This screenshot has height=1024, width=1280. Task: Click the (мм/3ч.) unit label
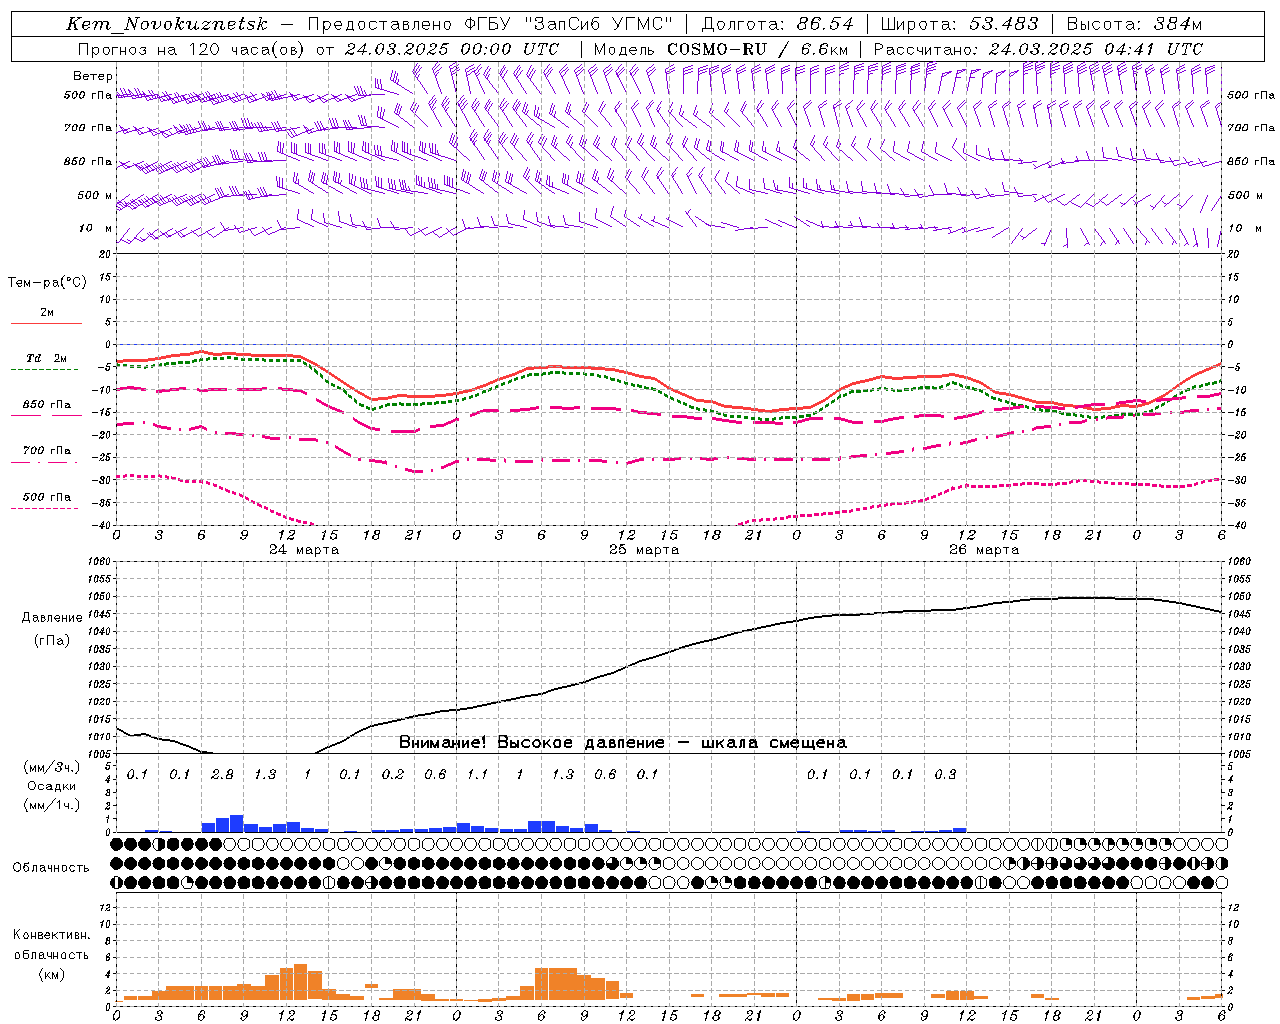point(52,767)
